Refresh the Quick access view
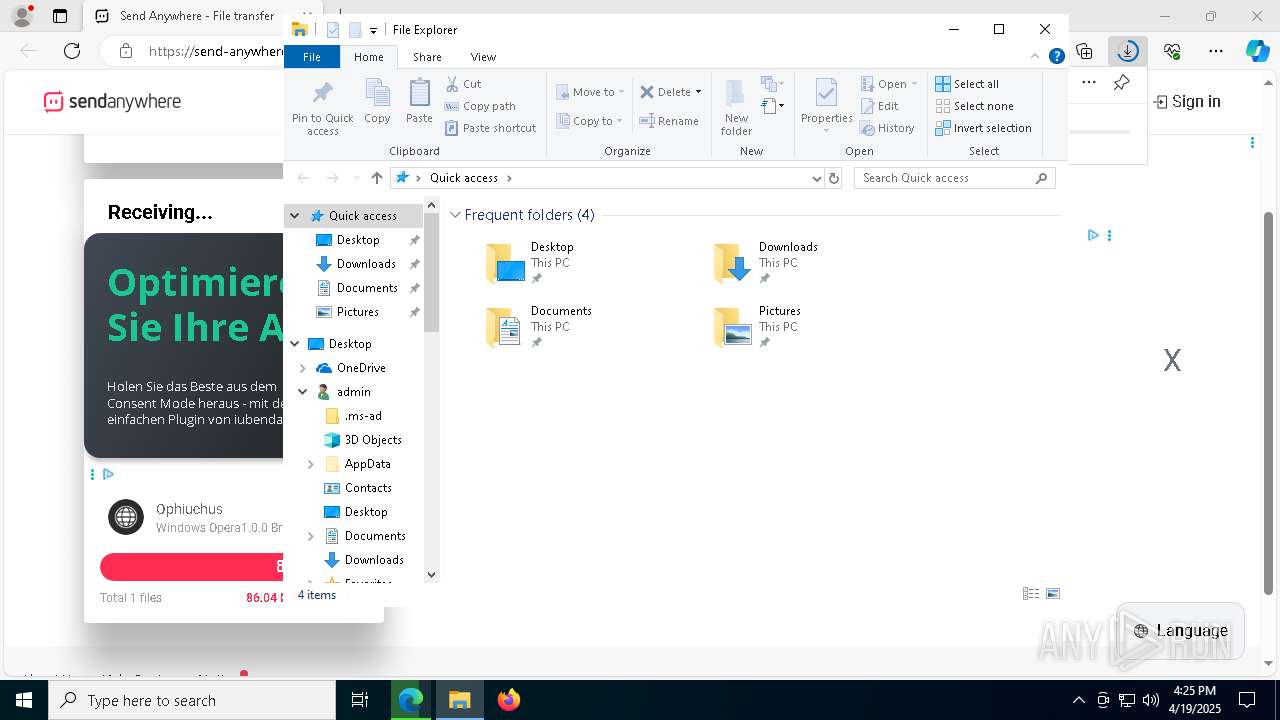Image resolution: width=1280 pixels, height=720 pixels. (x=835, y=178)
